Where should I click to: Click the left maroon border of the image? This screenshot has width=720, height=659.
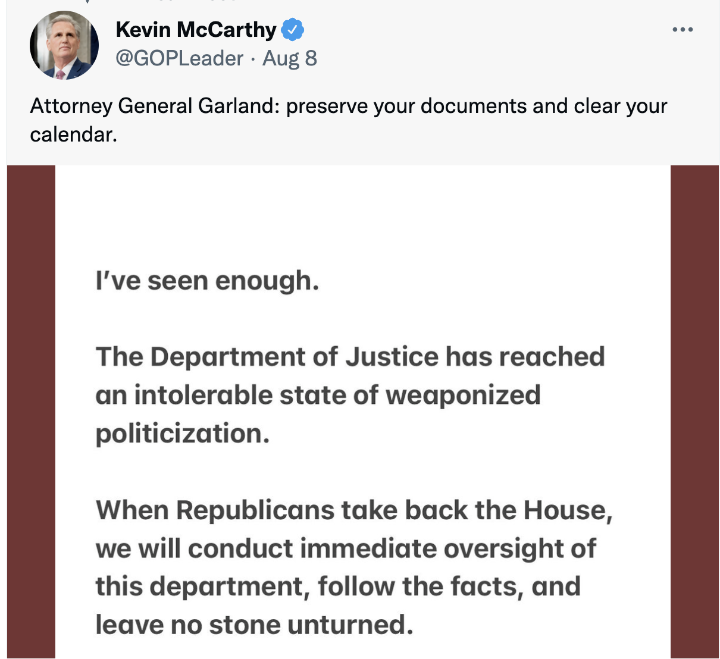pyautogui.click(x=31, y=412)
